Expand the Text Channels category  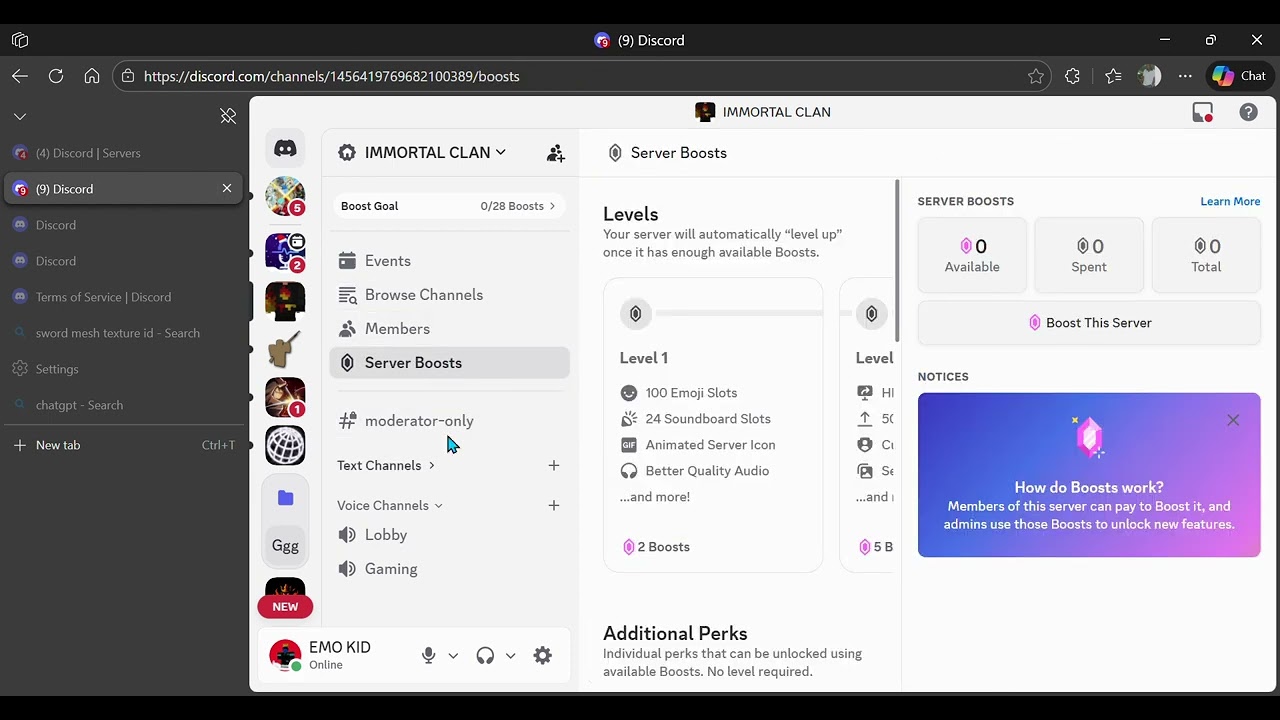(x=386, y=465)
